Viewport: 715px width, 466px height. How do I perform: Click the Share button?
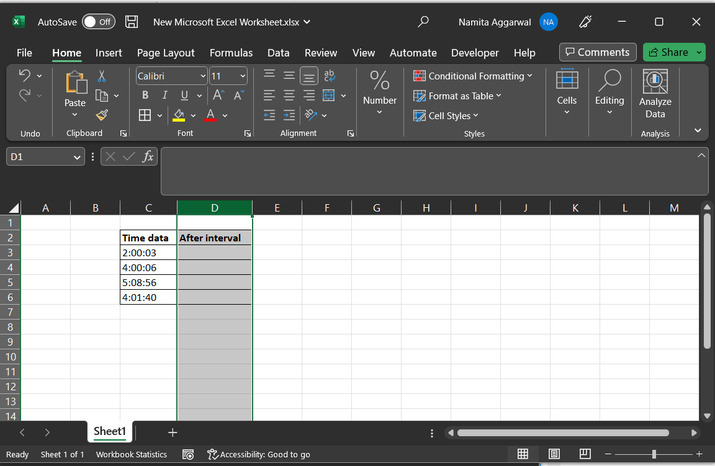[674, 52]
